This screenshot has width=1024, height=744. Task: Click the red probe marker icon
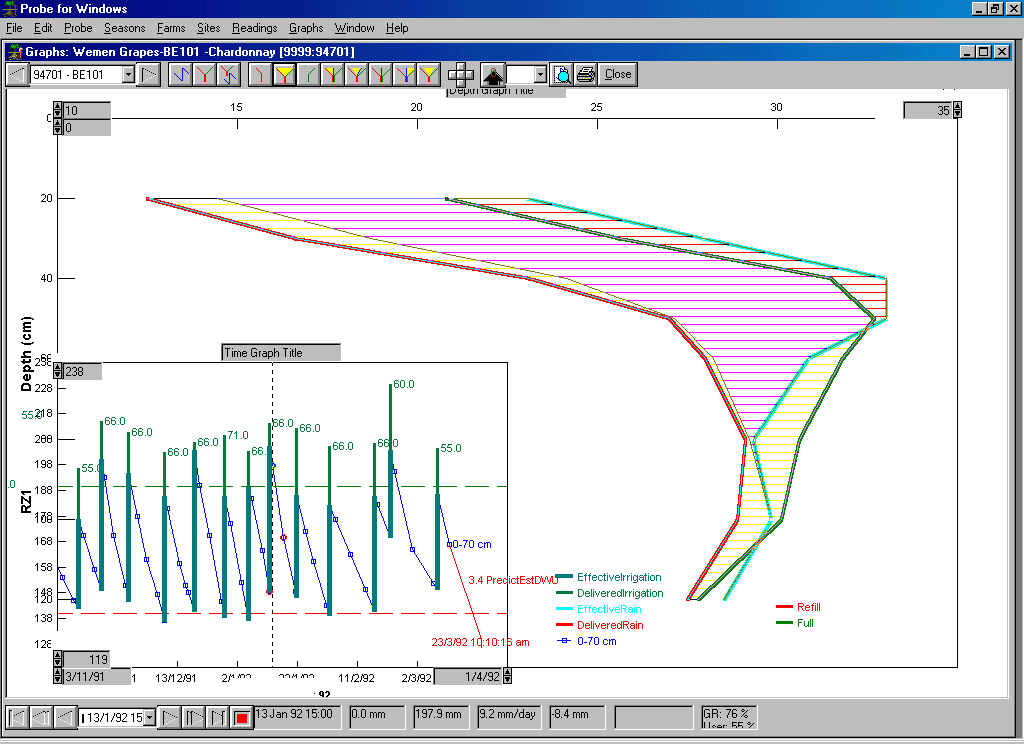[492, 74]
